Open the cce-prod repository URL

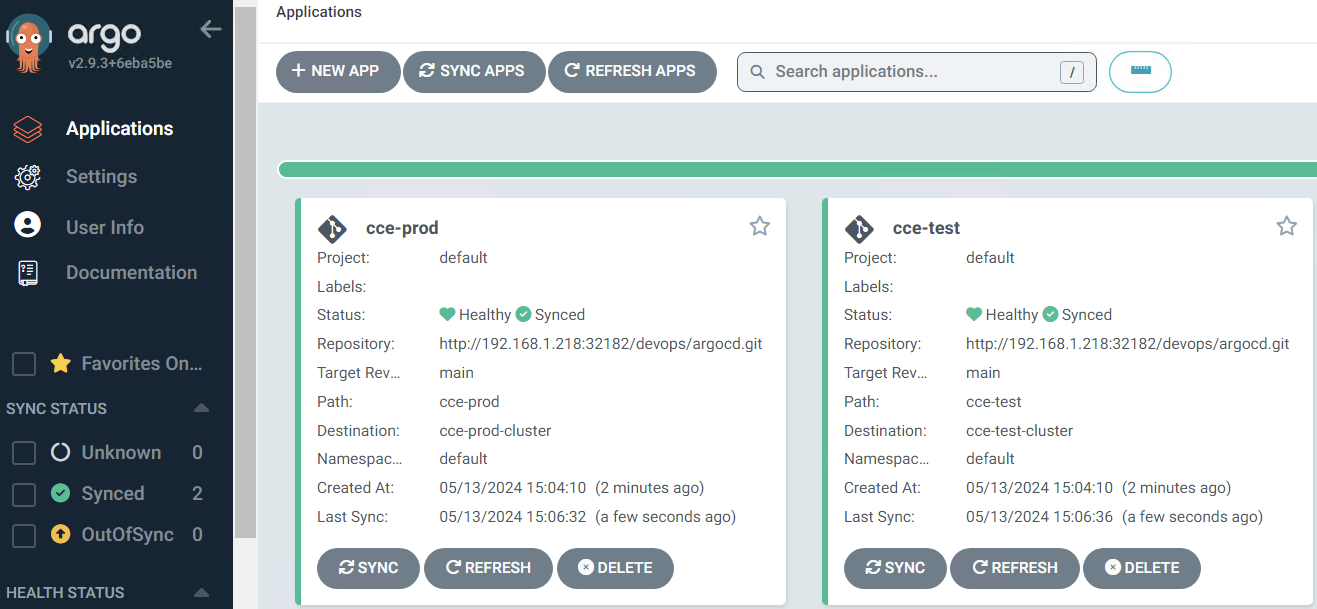click(x=601, y=344)
